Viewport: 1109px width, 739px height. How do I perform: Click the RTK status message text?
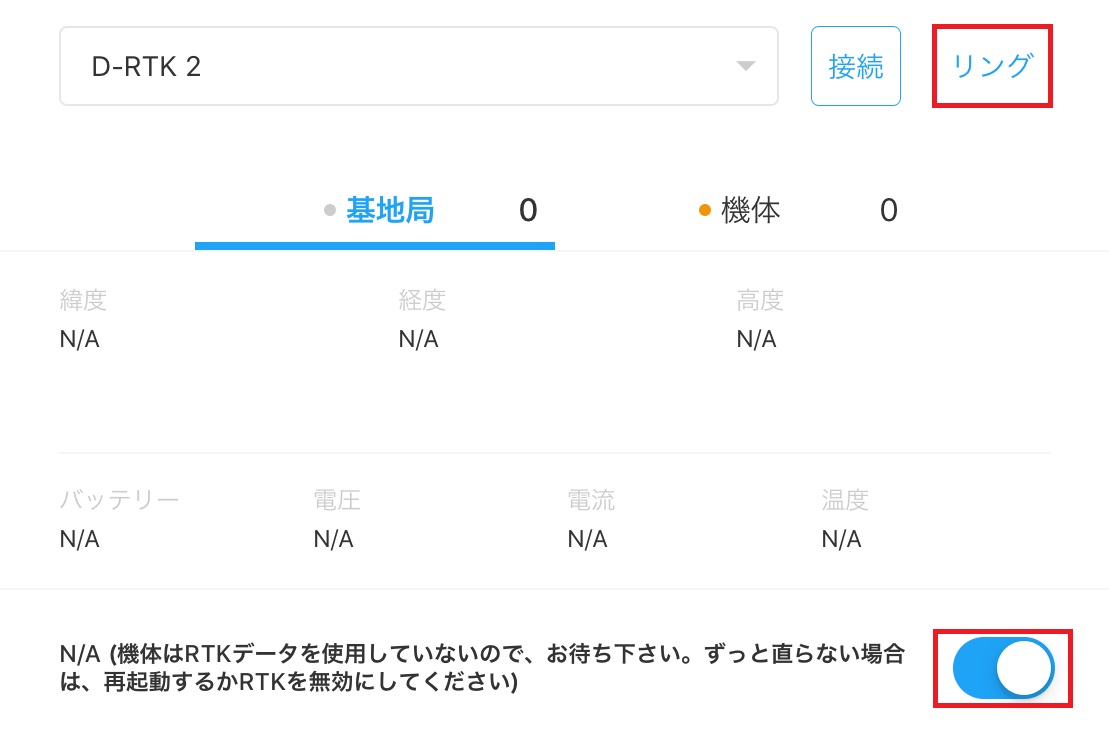[x=482, y=668]
